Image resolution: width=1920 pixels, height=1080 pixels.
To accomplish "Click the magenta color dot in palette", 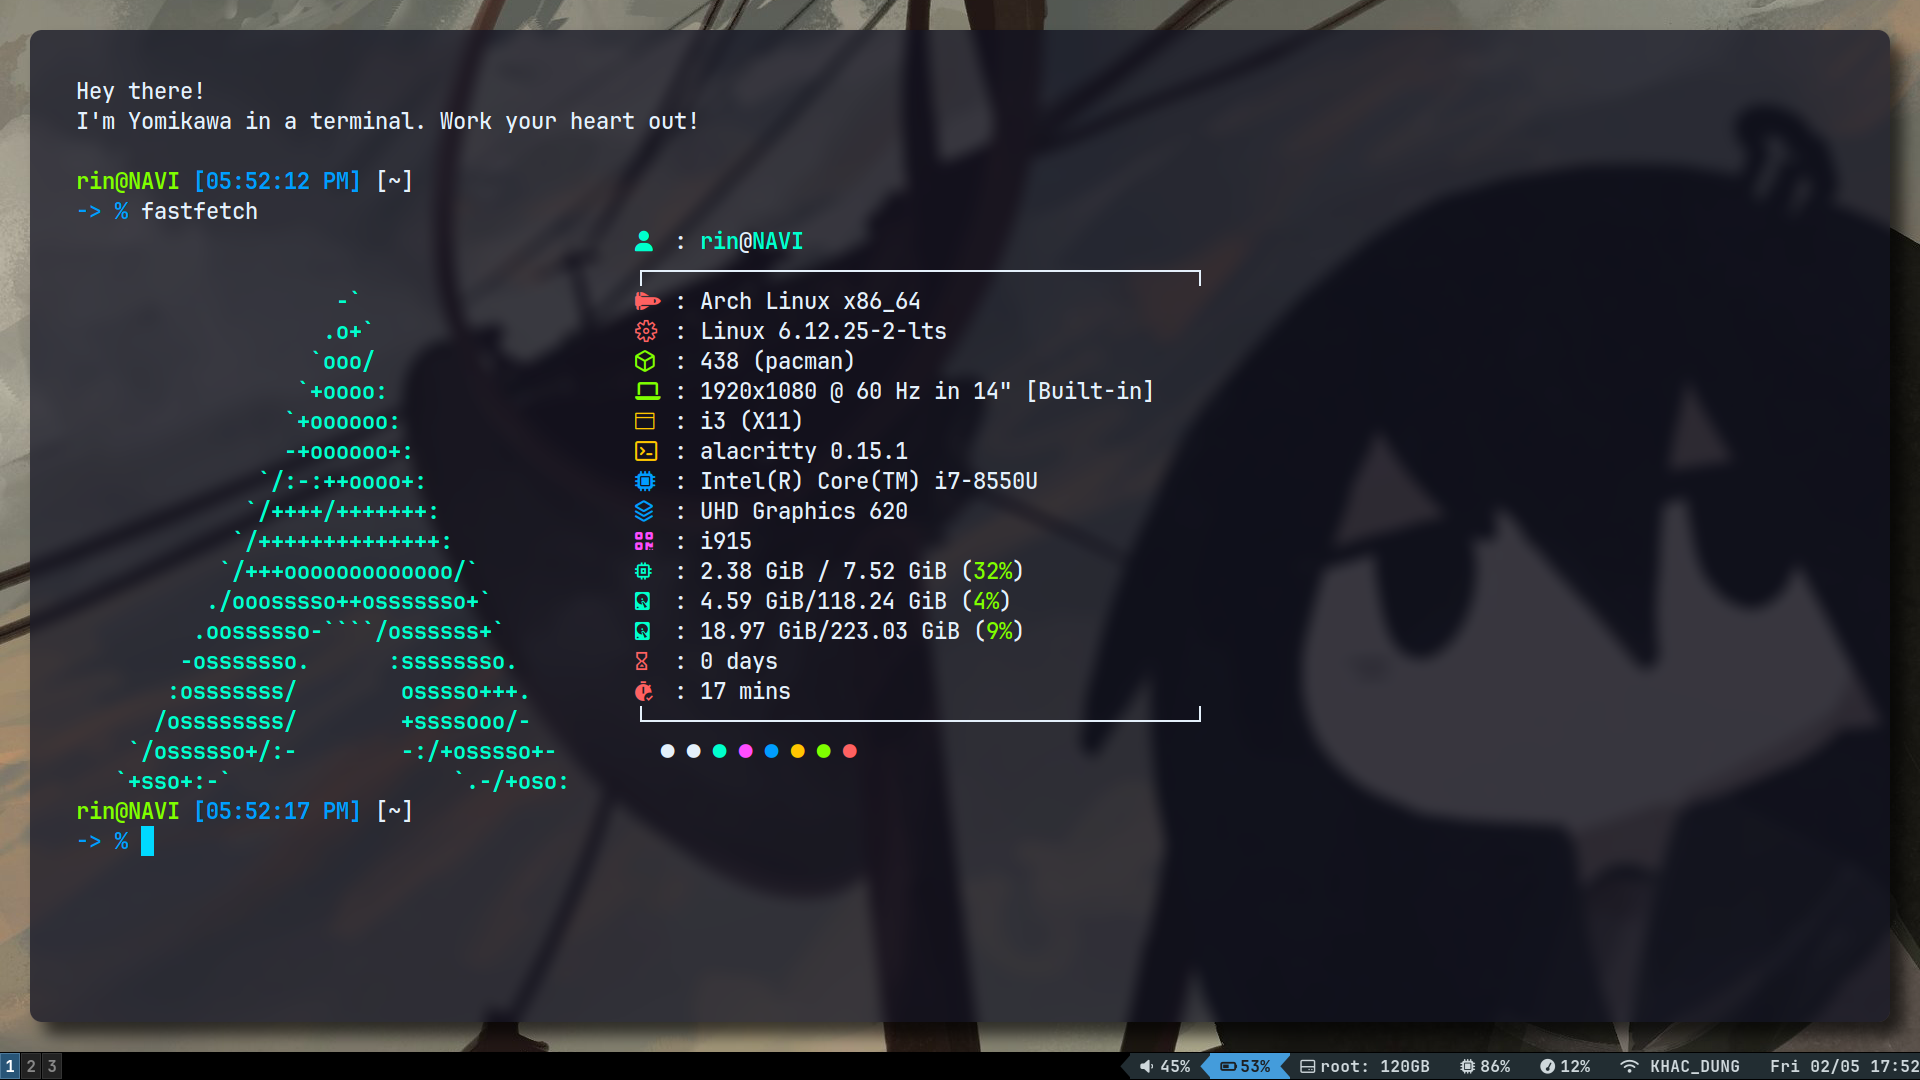I will click(746, 751).
